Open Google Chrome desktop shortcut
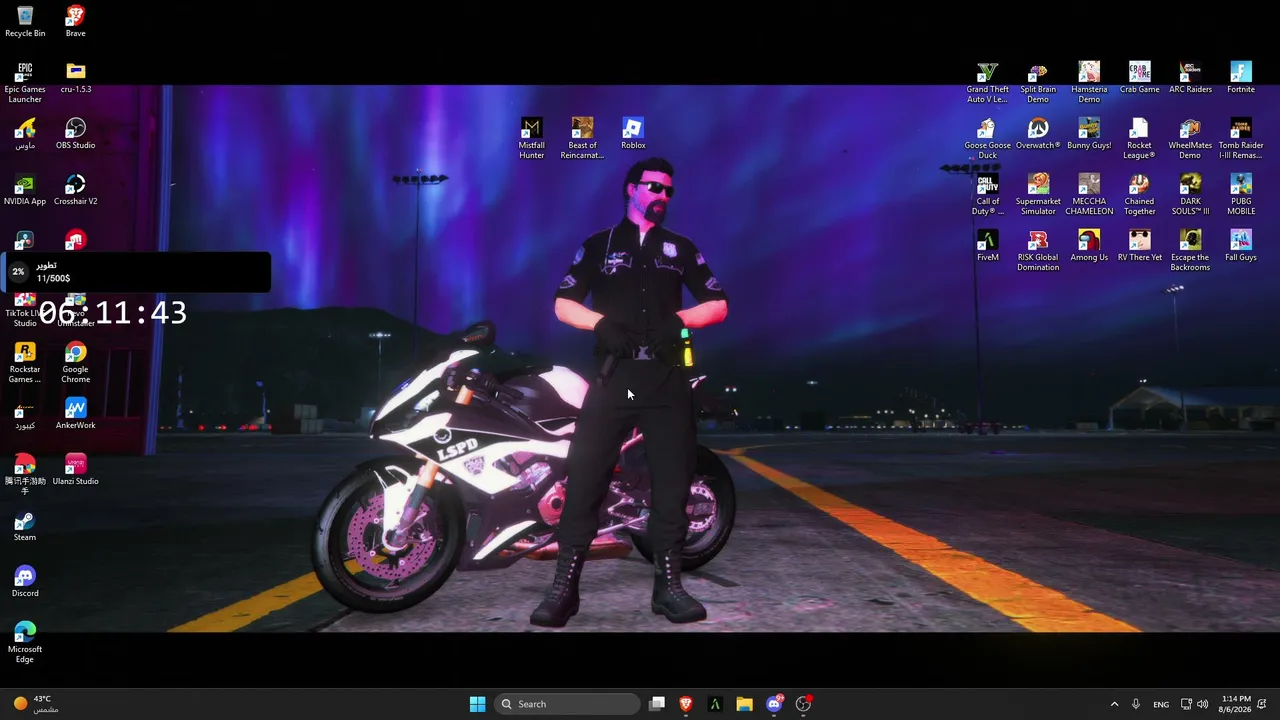Screen dimensions: 1280x720 click(x=75, y=362)
